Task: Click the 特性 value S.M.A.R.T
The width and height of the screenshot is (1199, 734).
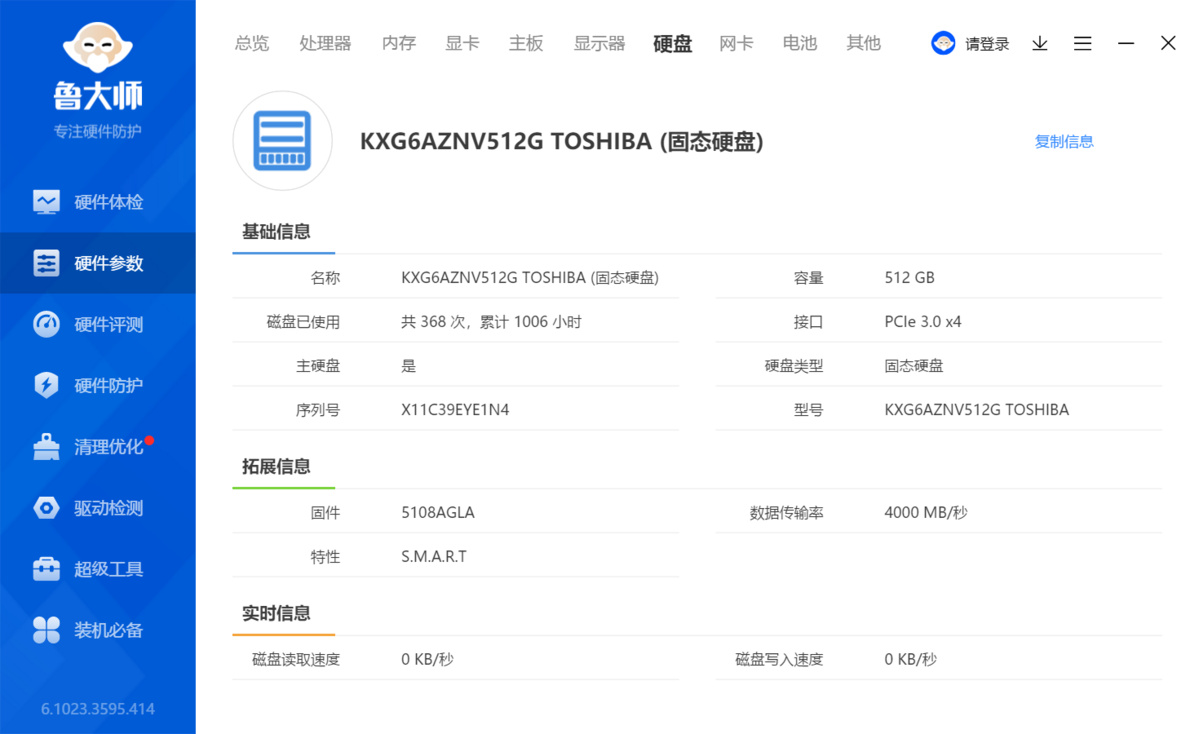Action: click(434, 557)
